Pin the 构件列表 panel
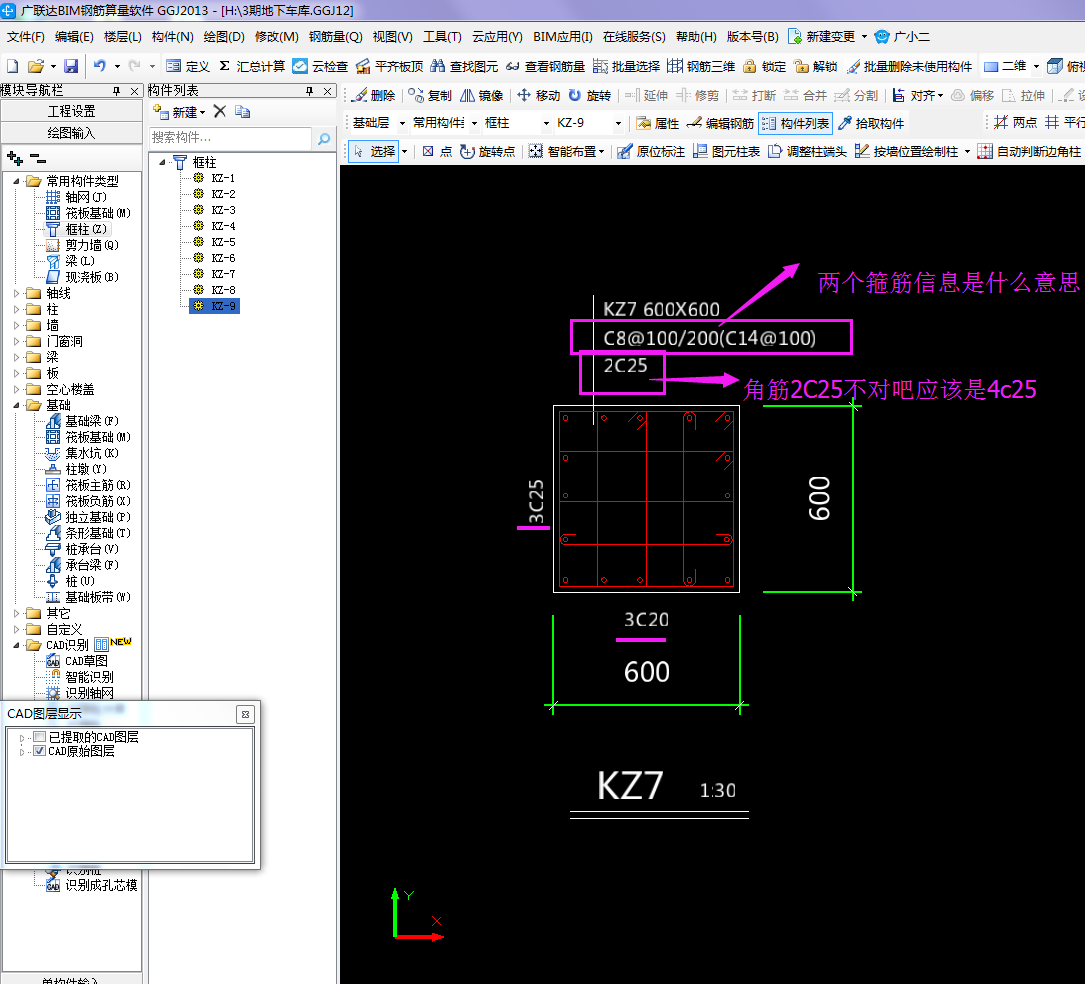This screenshot has height=984, width=1085. pos(309,91)
